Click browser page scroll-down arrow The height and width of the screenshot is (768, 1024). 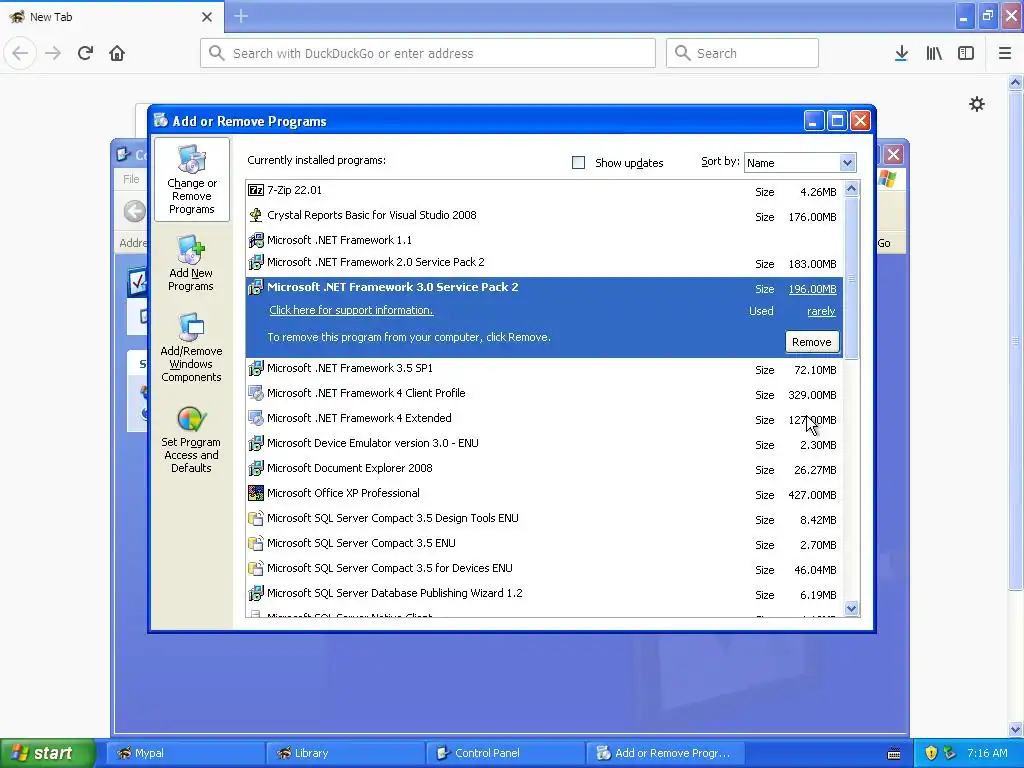(x=1016, y=729)
